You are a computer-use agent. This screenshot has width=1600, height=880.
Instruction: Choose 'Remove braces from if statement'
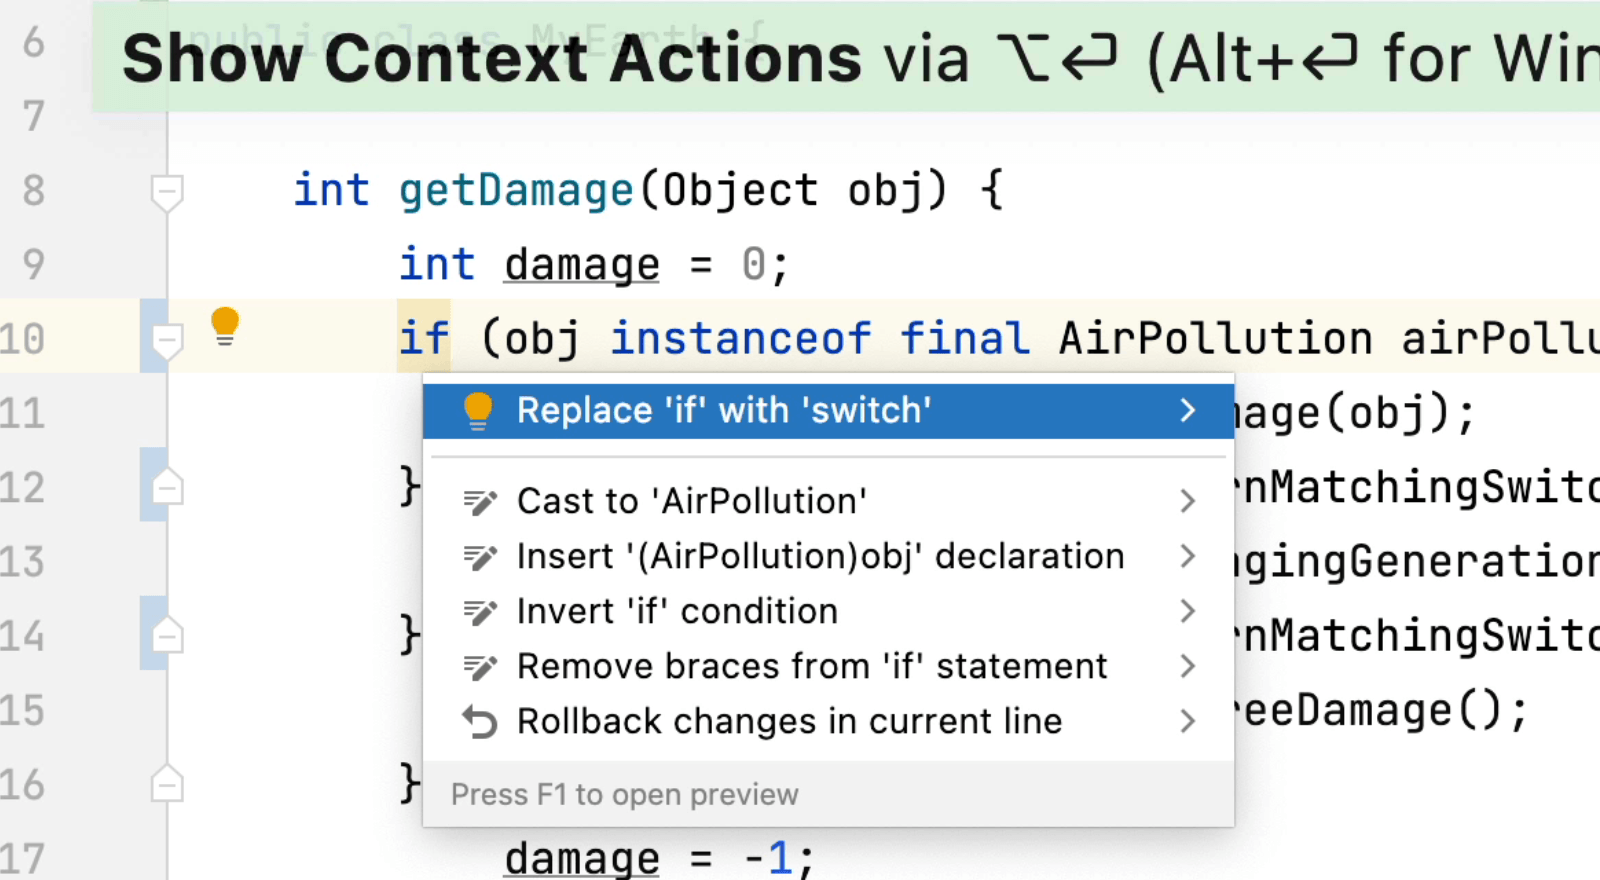pyautogui.click(x=811, y=666)
